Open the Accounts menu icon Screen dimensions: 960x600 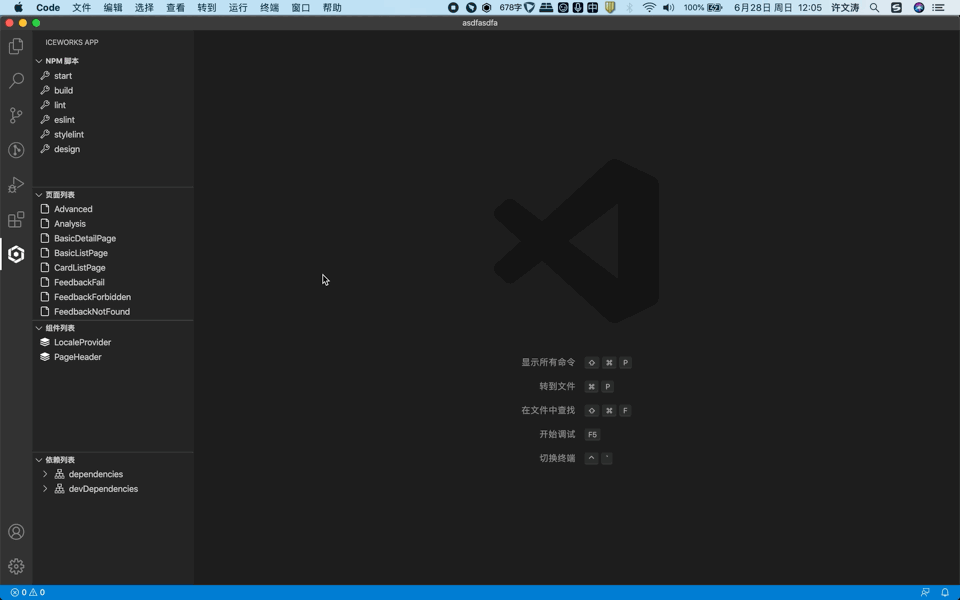pyautogui.click(x=17, y=532)
